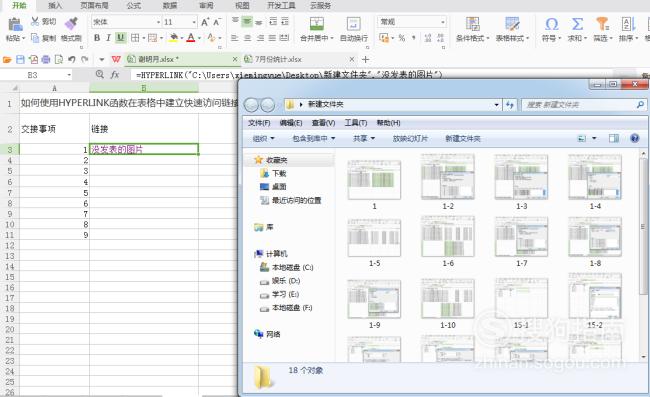Image resolution: width=650 pixels, height=397 pixels.
Task: Click the red font color A
Action: click(191, 38)
